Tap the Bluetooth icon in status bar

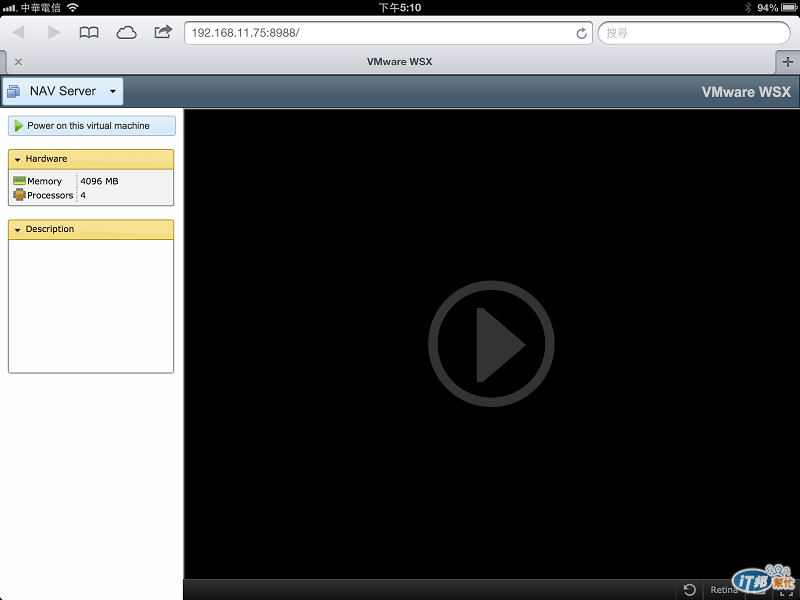coord(748,8)
